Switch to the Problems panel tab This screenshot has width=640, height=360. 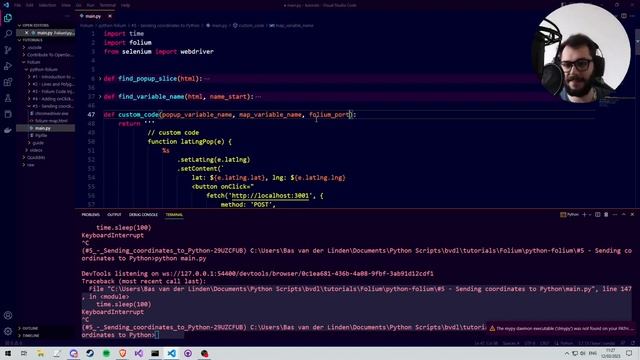(x=91, y=214)
